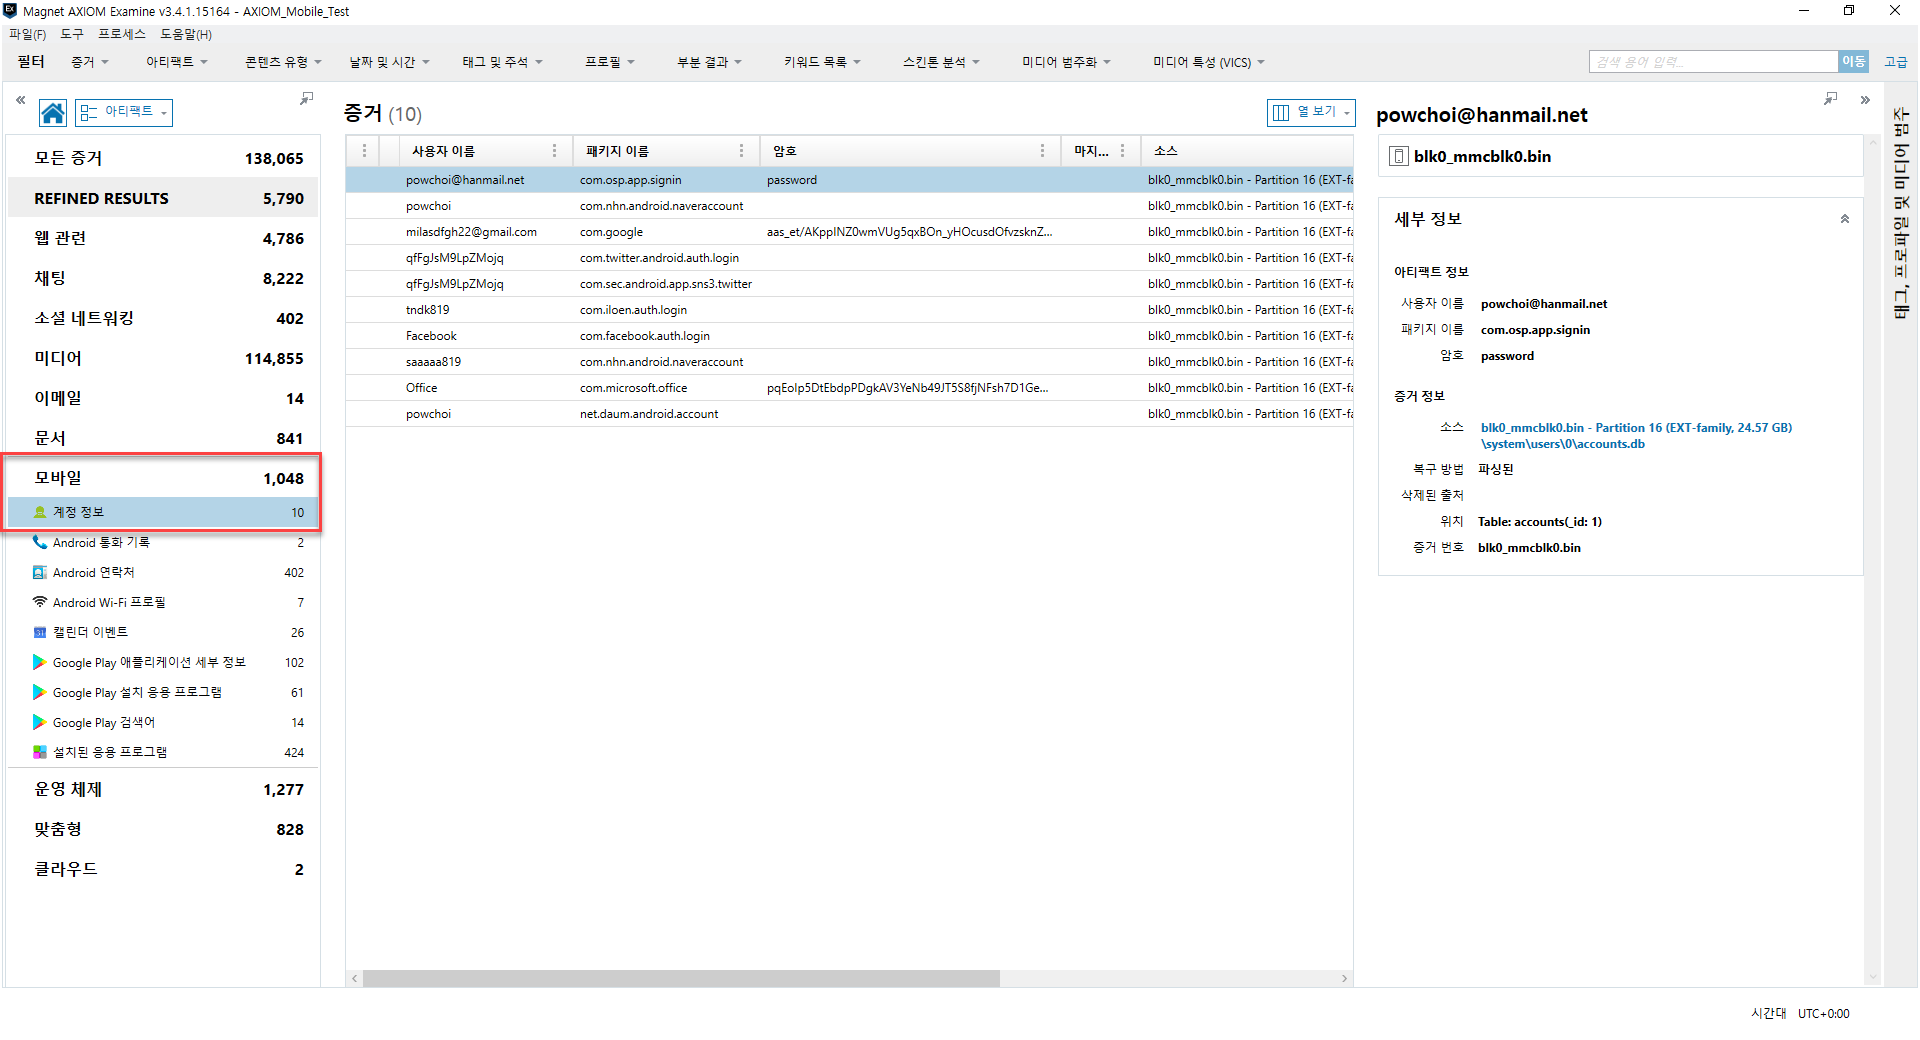Image resolution: width=1920 pixels, height=1040 pixels.
Task: Select 미디어 category
Action: [x=163, y=358]
